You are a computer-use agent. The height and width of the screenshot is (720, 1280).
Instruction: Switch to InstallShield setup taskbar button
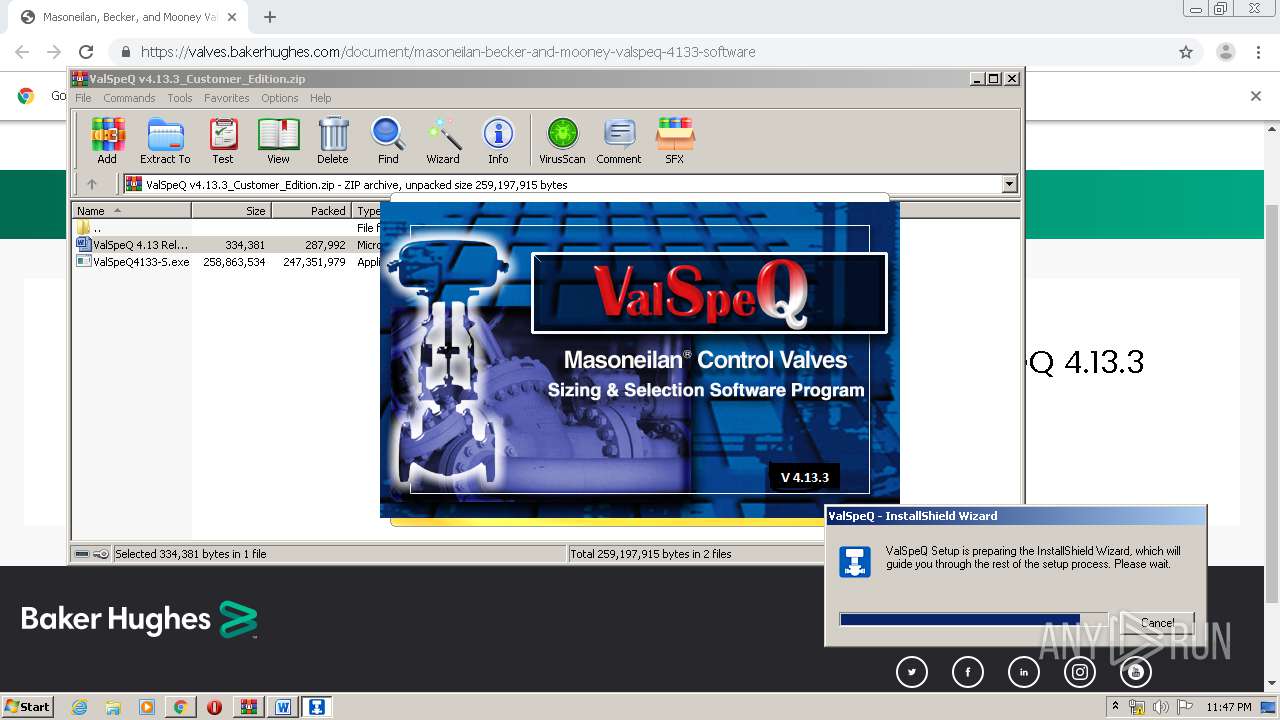pyautogui.click(x=317, y=707)
